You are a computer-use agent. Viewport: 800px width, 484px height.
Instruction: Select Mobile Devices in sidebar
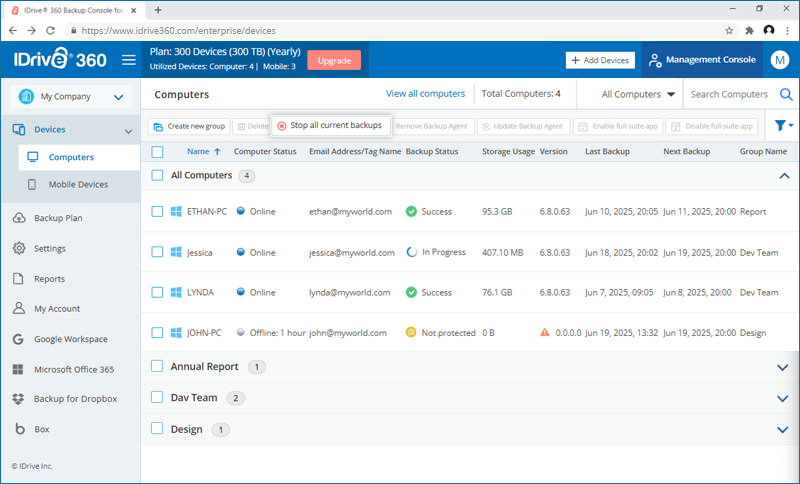[78, 185]
